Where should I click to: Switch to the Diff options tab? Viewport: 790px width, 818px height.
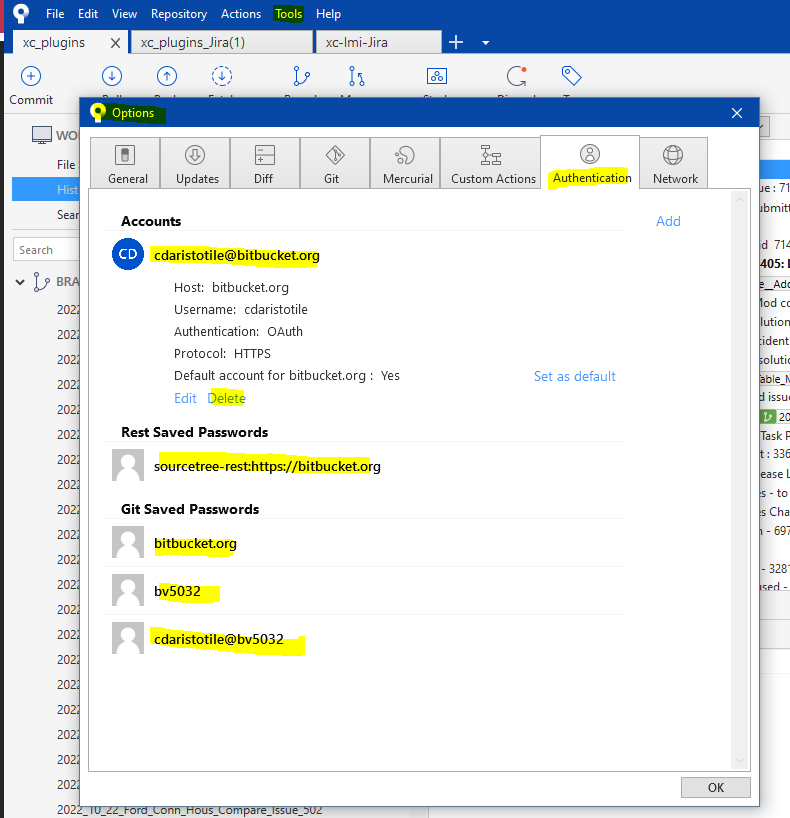[x=265, y=163]
